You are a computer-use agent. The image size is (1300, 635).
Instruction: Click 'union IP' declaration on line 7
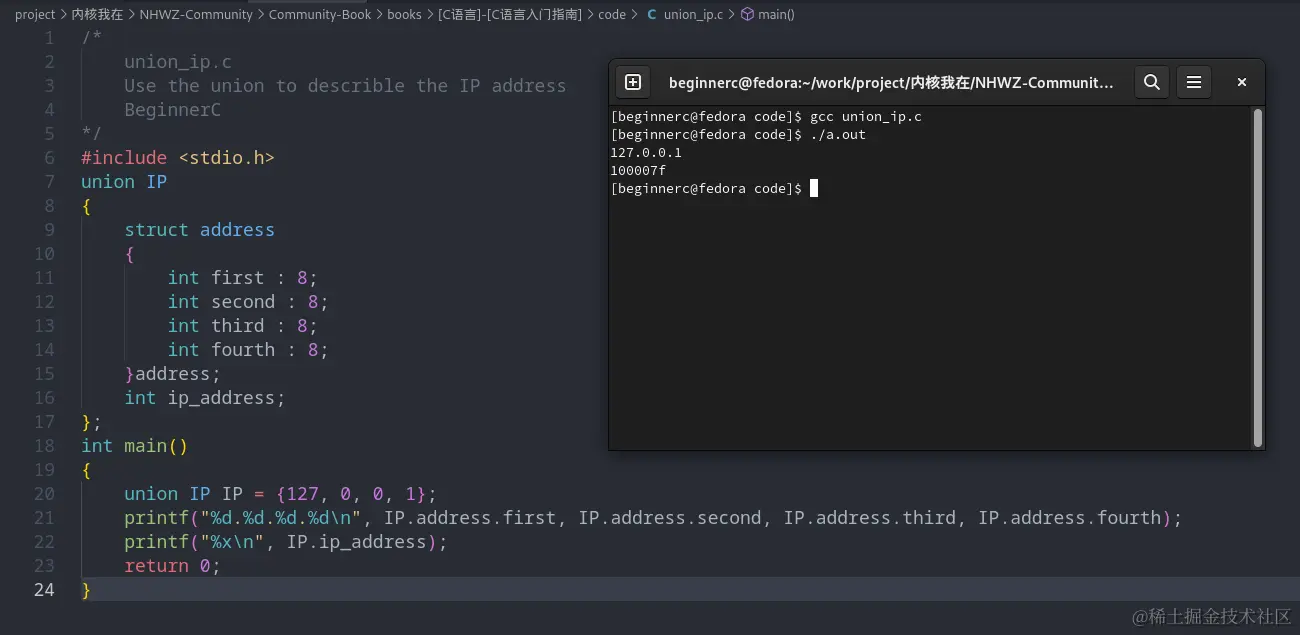[124, 182]
